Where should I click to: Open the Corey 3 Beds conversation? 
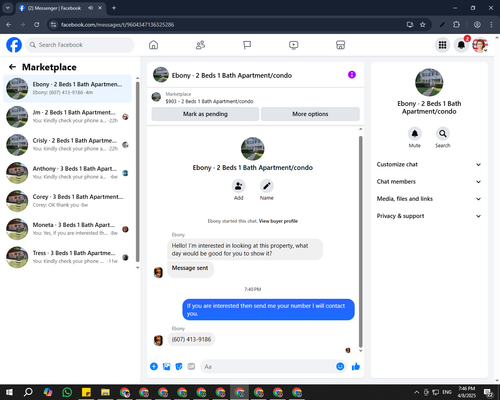[x=67, y=201]
